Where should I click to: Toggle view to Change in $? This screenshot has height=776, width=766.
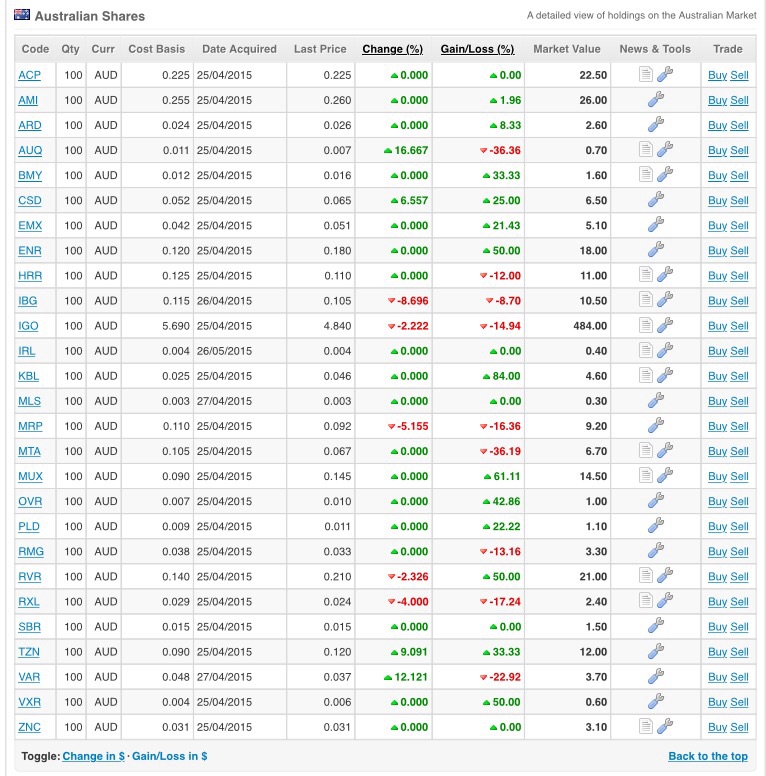coord(94,756)
